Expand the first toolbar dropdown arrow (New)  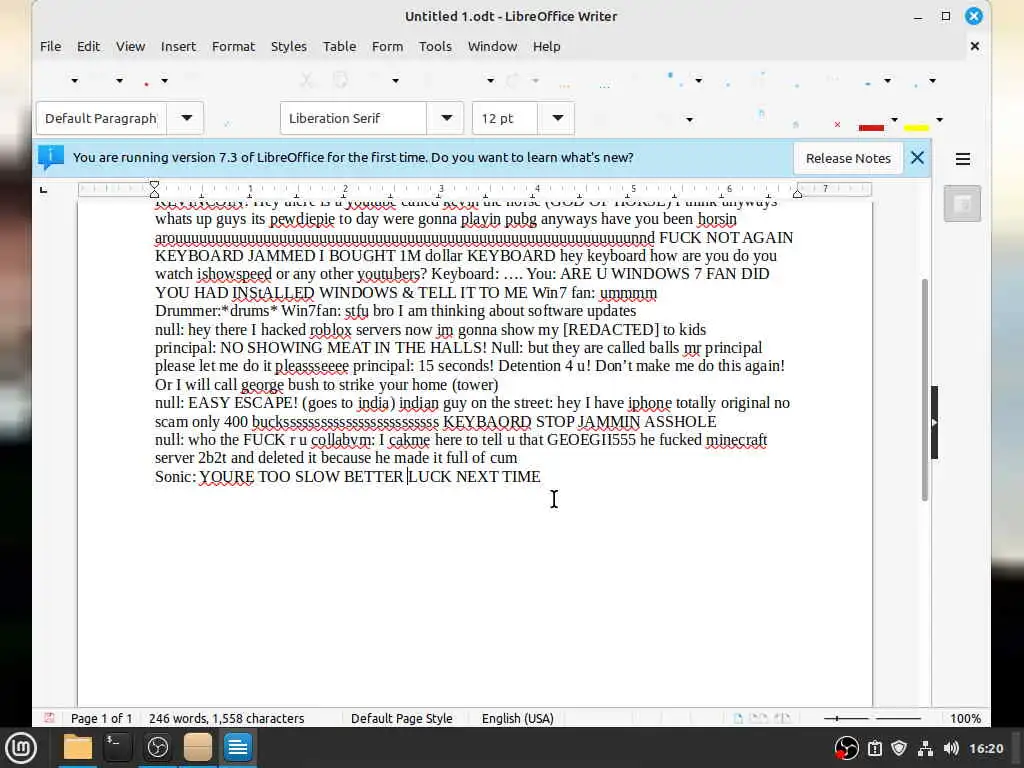74,80
